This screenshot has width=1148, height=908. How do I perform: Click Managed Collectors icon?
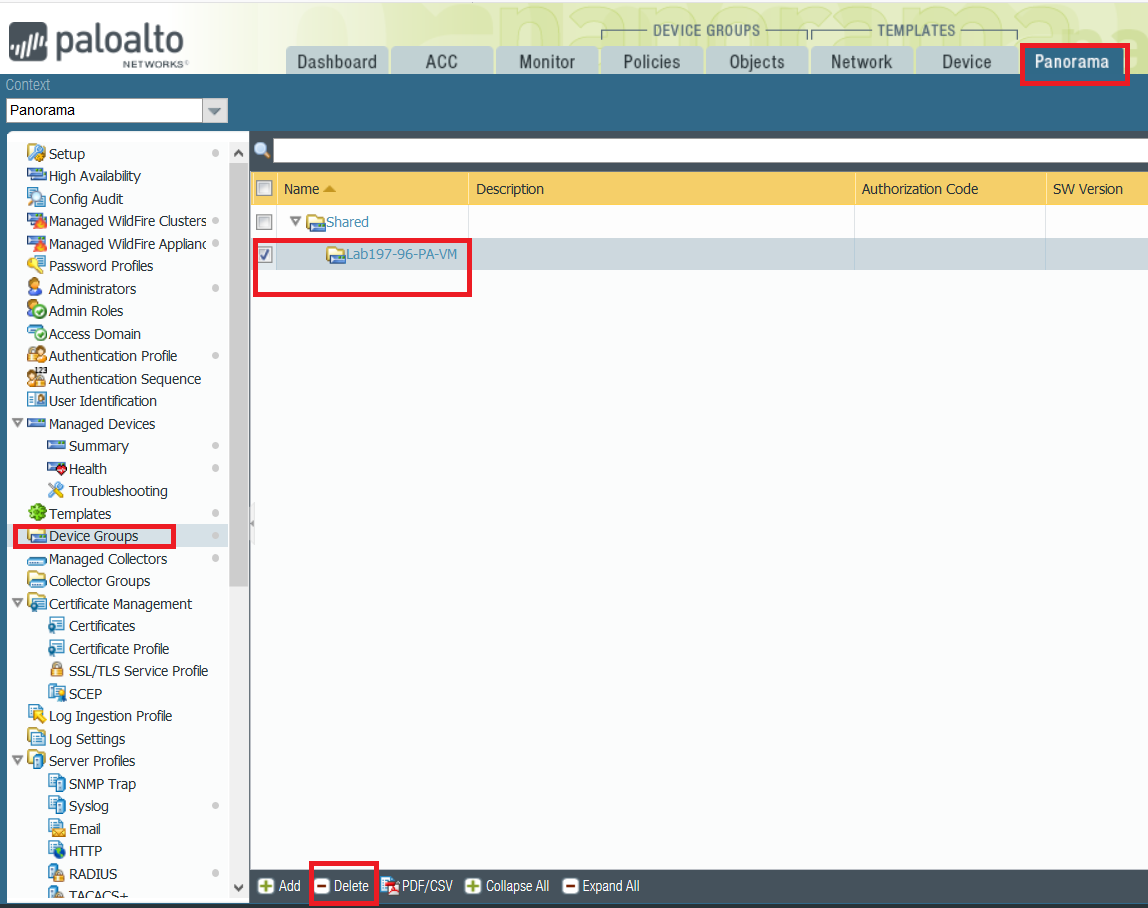36,559
